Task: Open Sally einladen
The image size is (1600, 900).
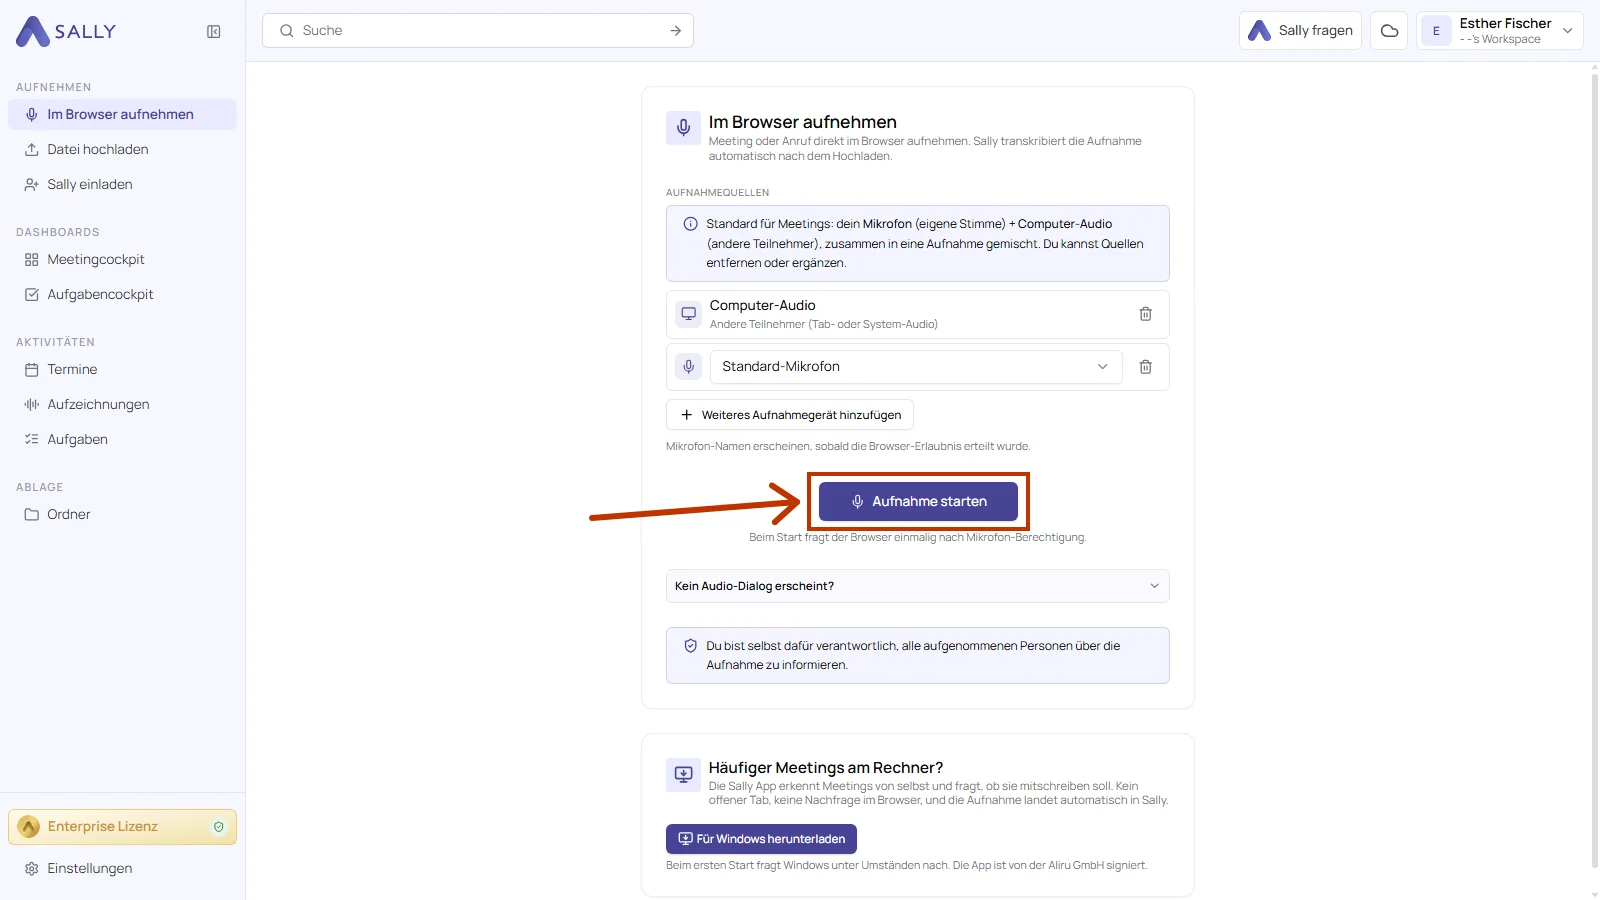Action: [x=122, y=184]
